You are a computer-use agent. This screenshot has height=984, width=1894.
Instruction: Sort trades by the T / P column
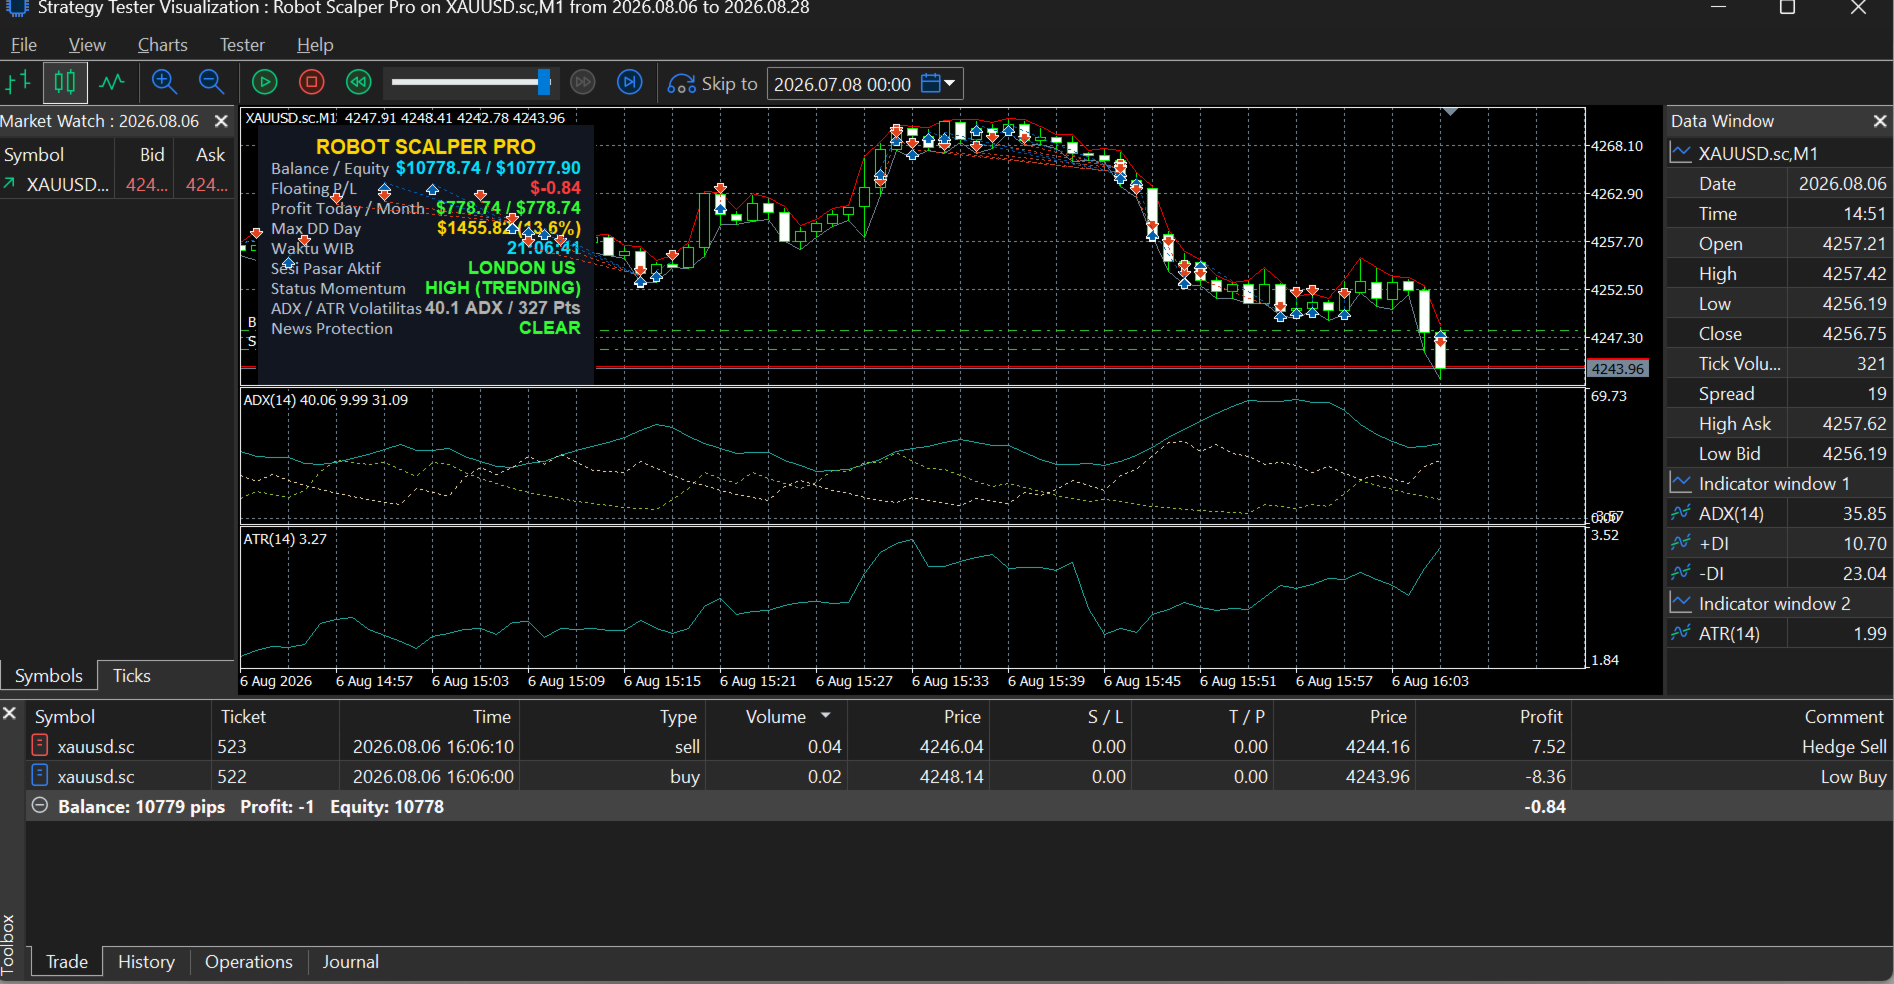pos(1202,717)
